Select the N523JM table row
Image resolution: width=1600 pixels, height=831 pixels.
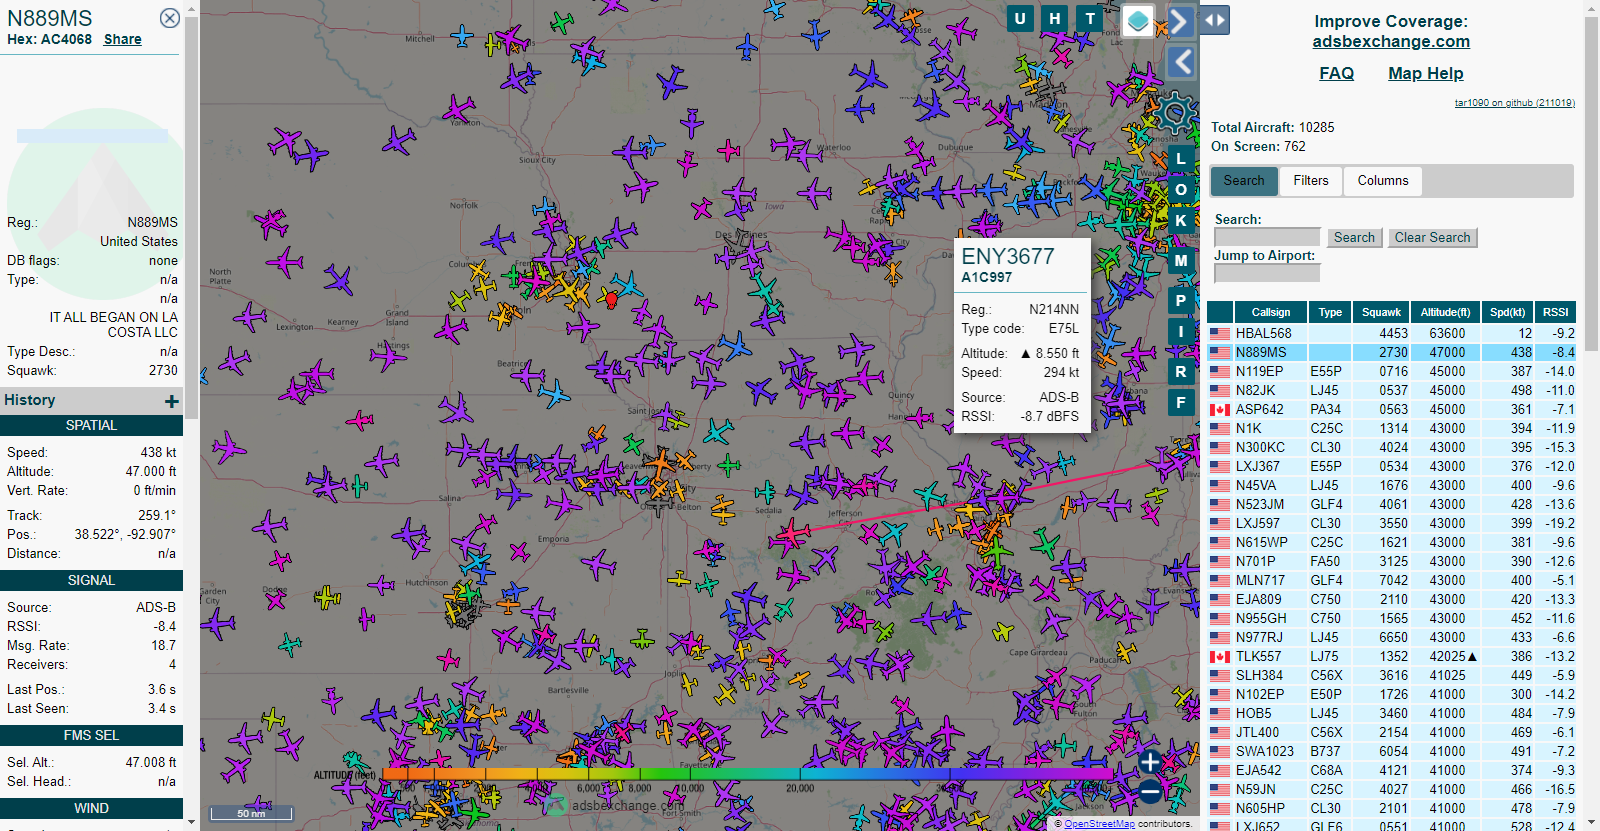tap(1391, 505)
